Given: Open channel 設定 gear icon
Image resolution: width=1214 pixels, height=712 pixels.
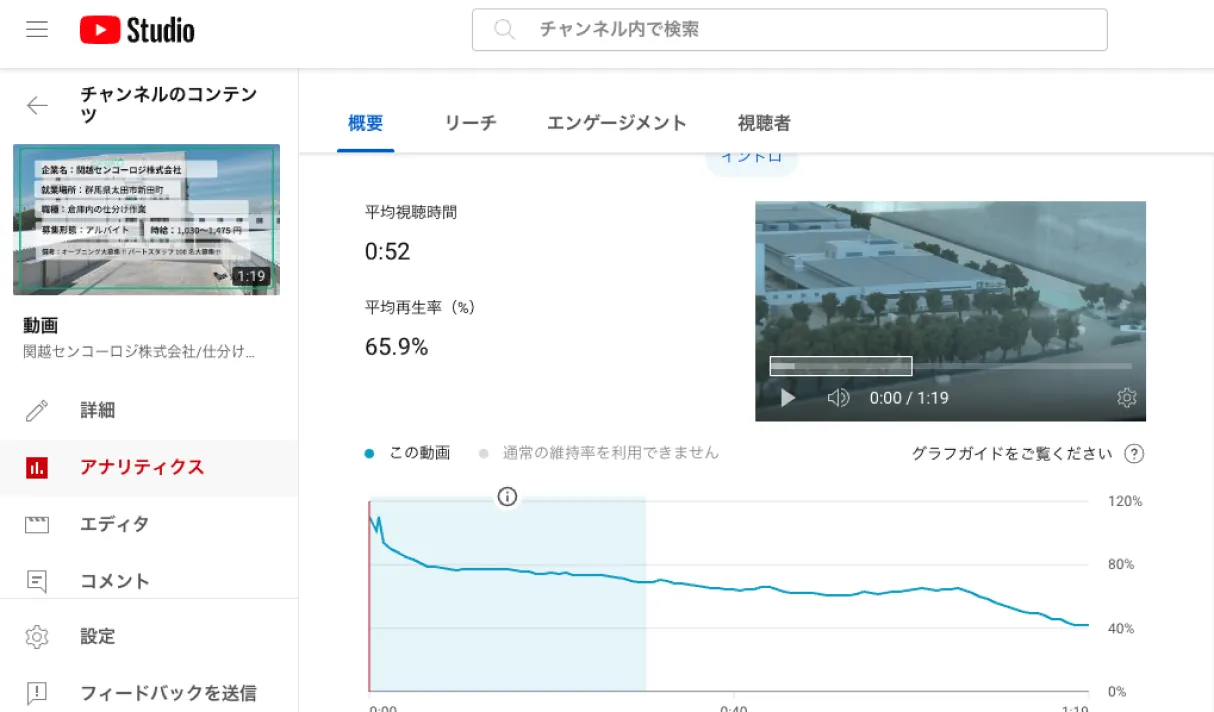Looking at the screenshot, I should pyautogui.click(x=37, y=637).
